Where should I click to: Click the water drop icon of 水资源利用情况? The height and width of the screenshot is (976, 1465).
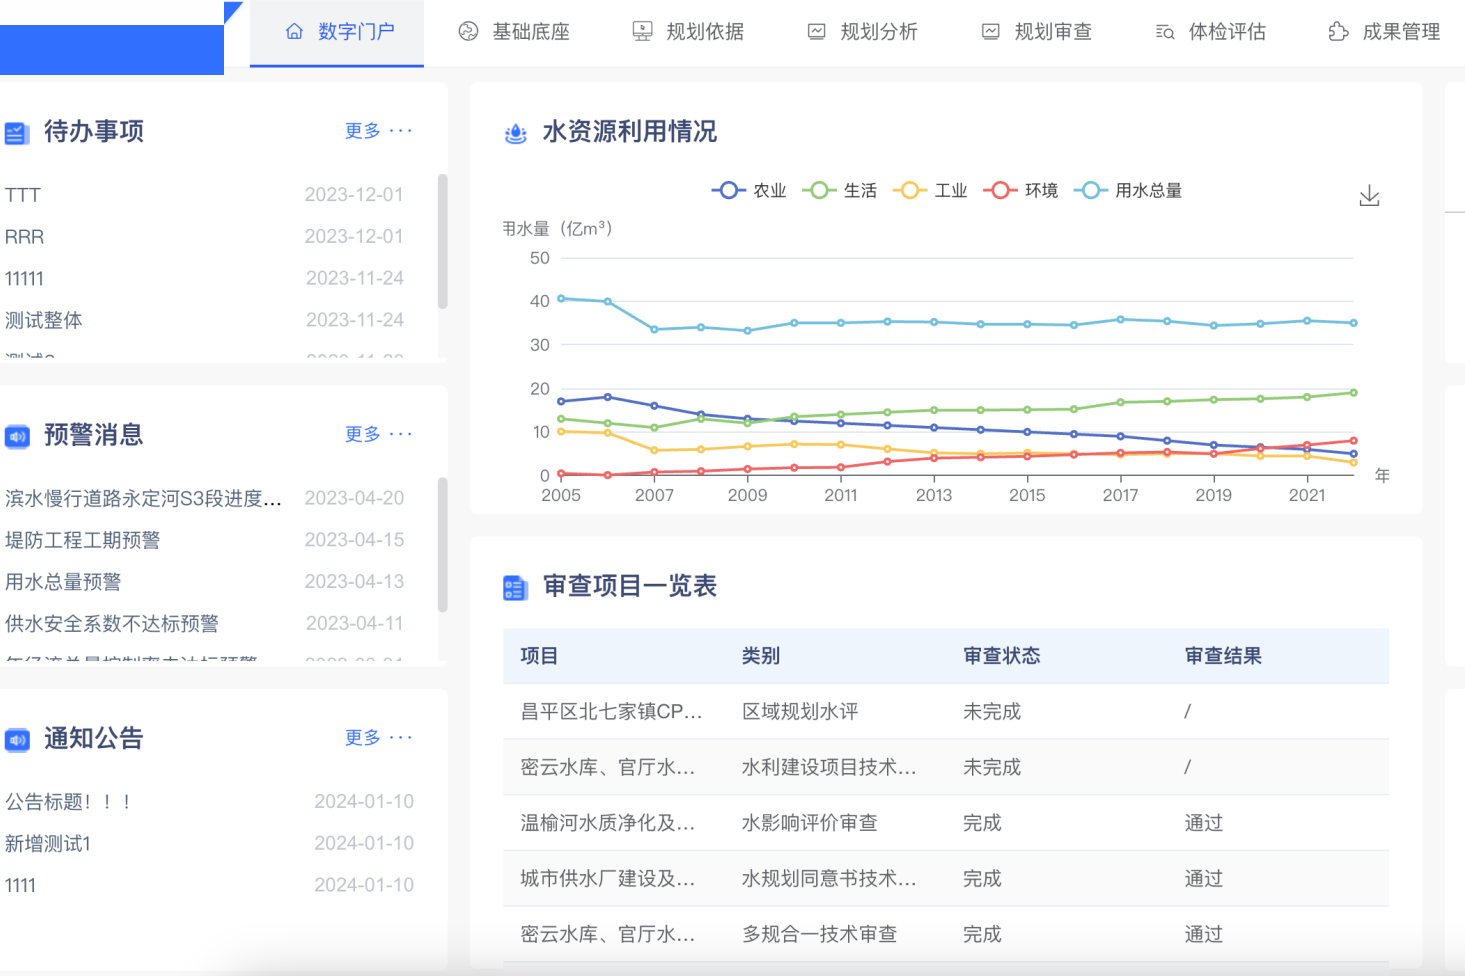click(x=516, y=133)
